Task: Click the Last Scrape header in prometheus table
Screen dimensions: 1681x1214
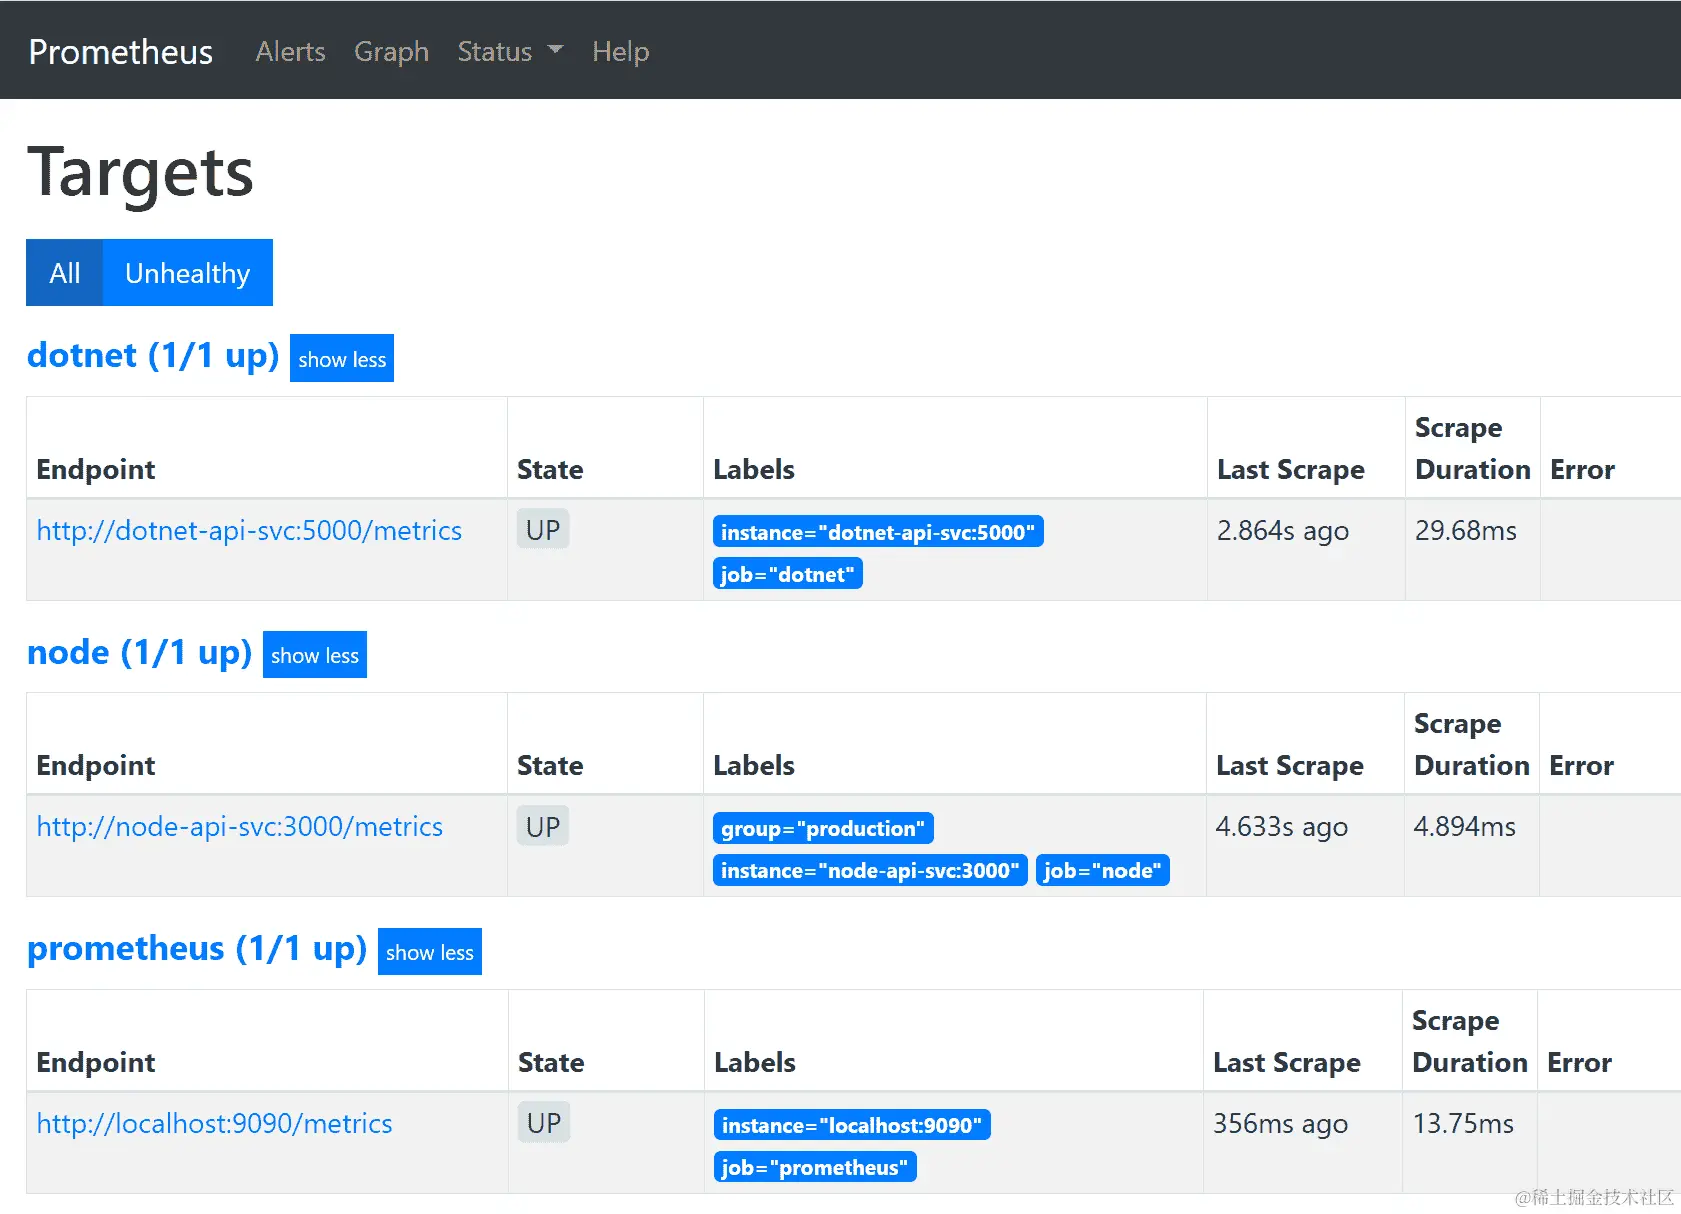Action: [x=1287, y=1063]
